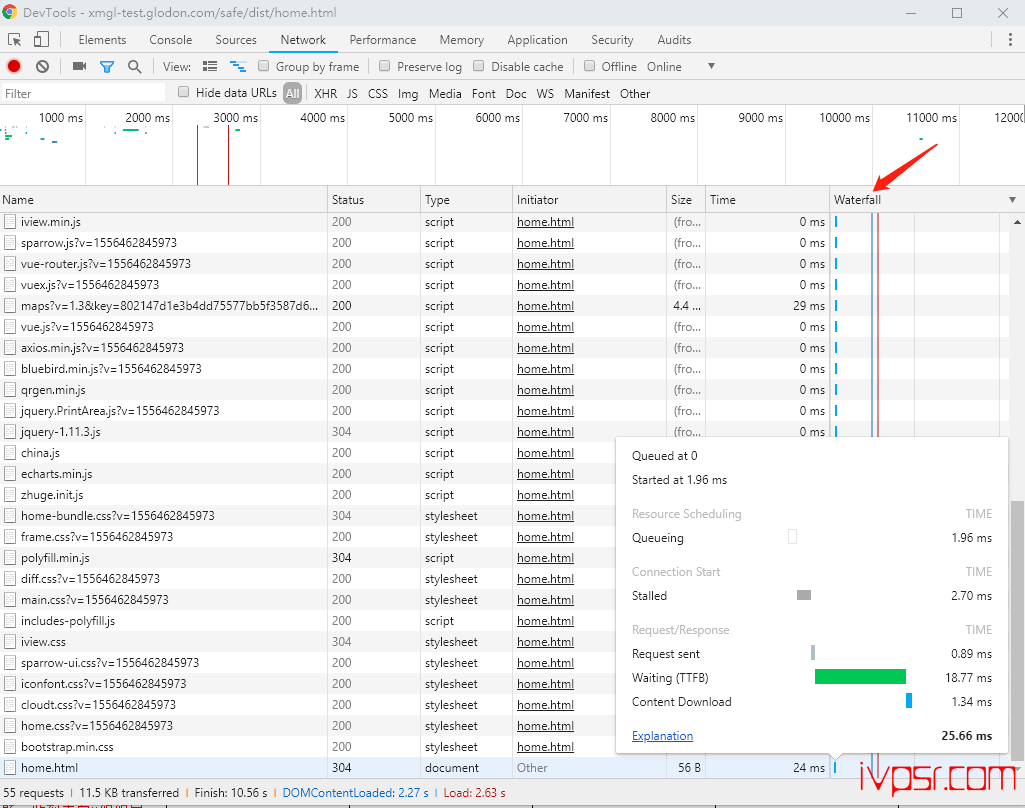Sort by the Time column header
The width and height of the screenshot is (1025, 808).
click(767, 200)
